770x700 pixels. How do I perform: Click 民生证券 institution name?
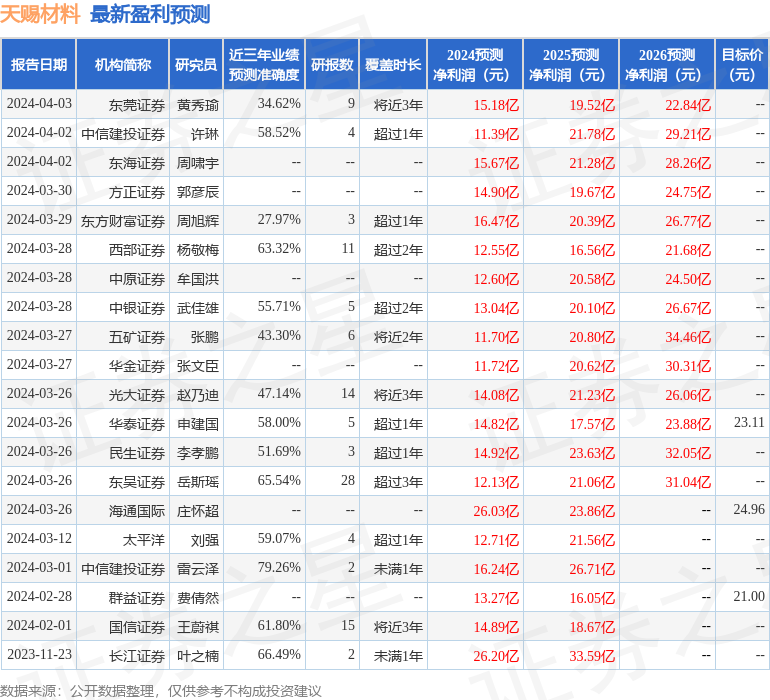[x=137, y=453]
